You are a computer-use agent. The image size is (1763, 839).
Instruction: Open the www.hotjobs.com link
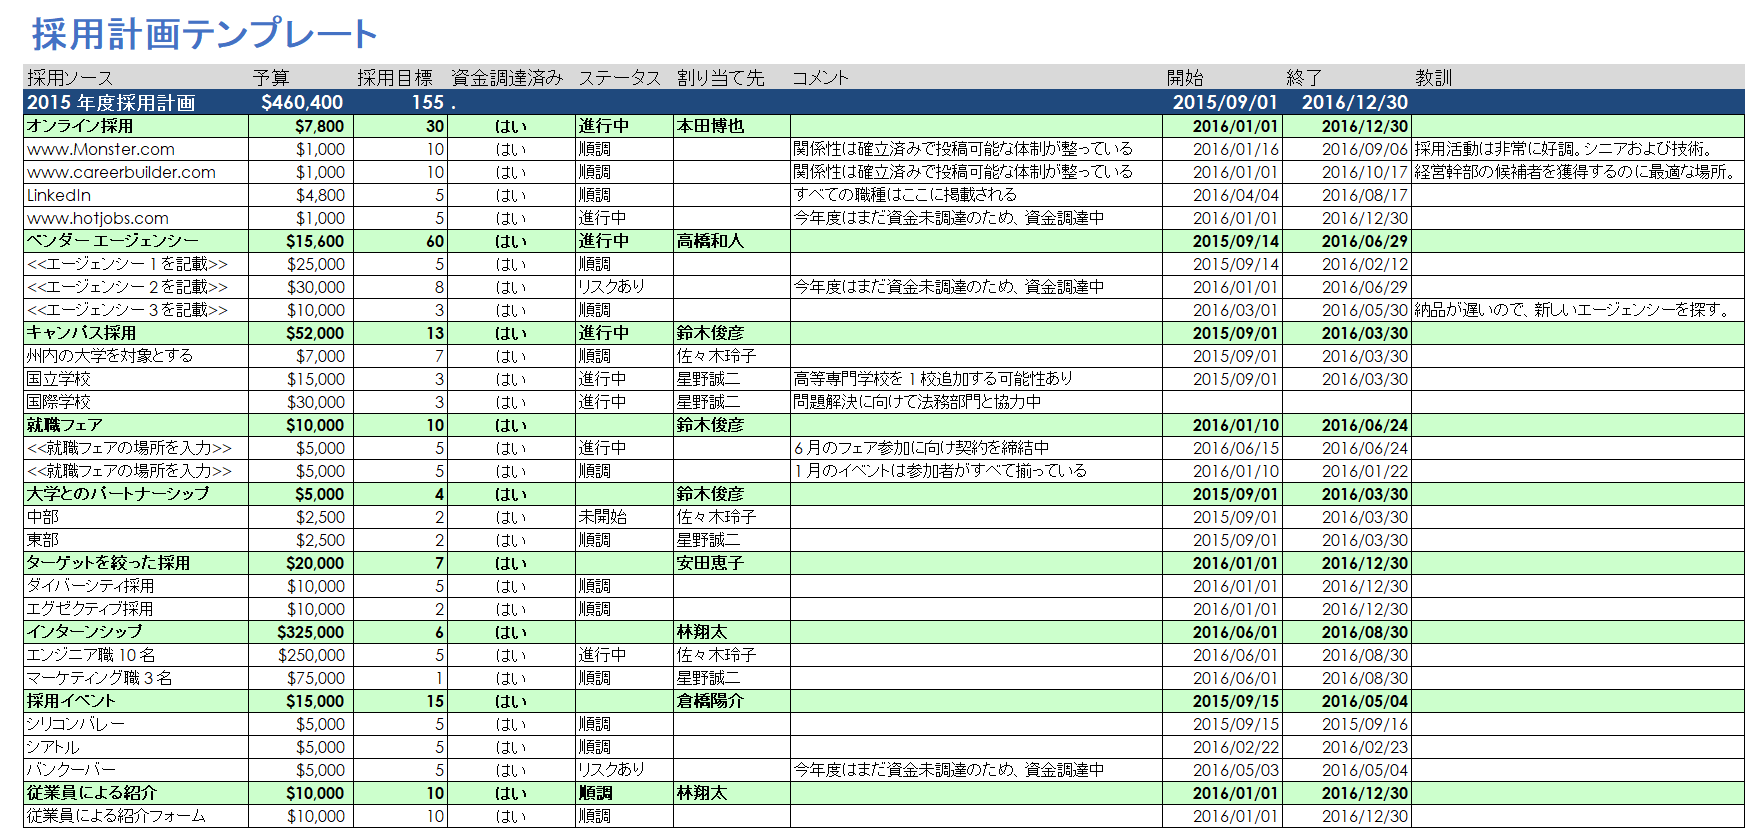tap(98, 219)
